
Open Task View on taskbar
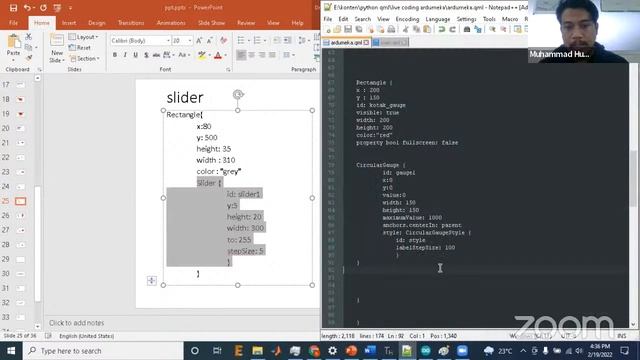[217, 351]
